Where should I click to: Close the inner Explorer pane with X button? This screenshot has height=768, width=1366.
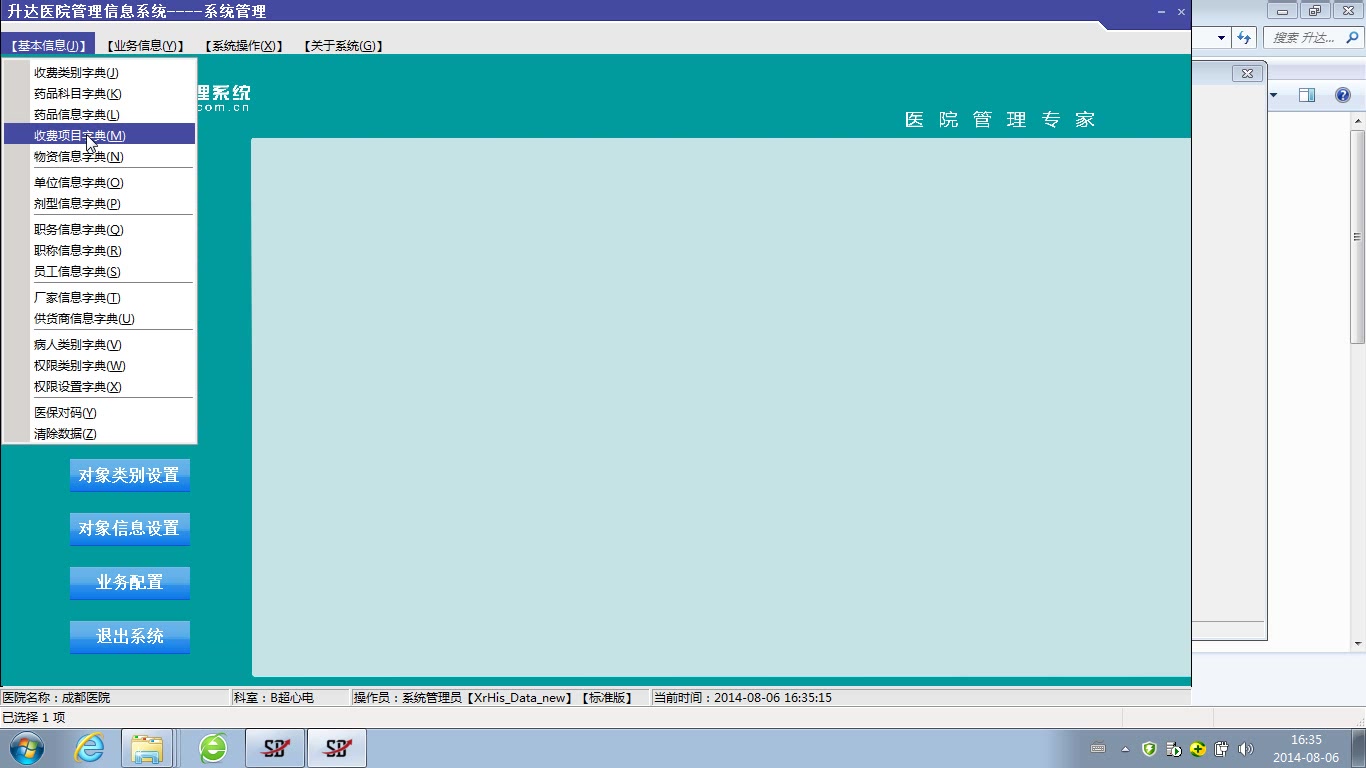[x=1247, y=73]
